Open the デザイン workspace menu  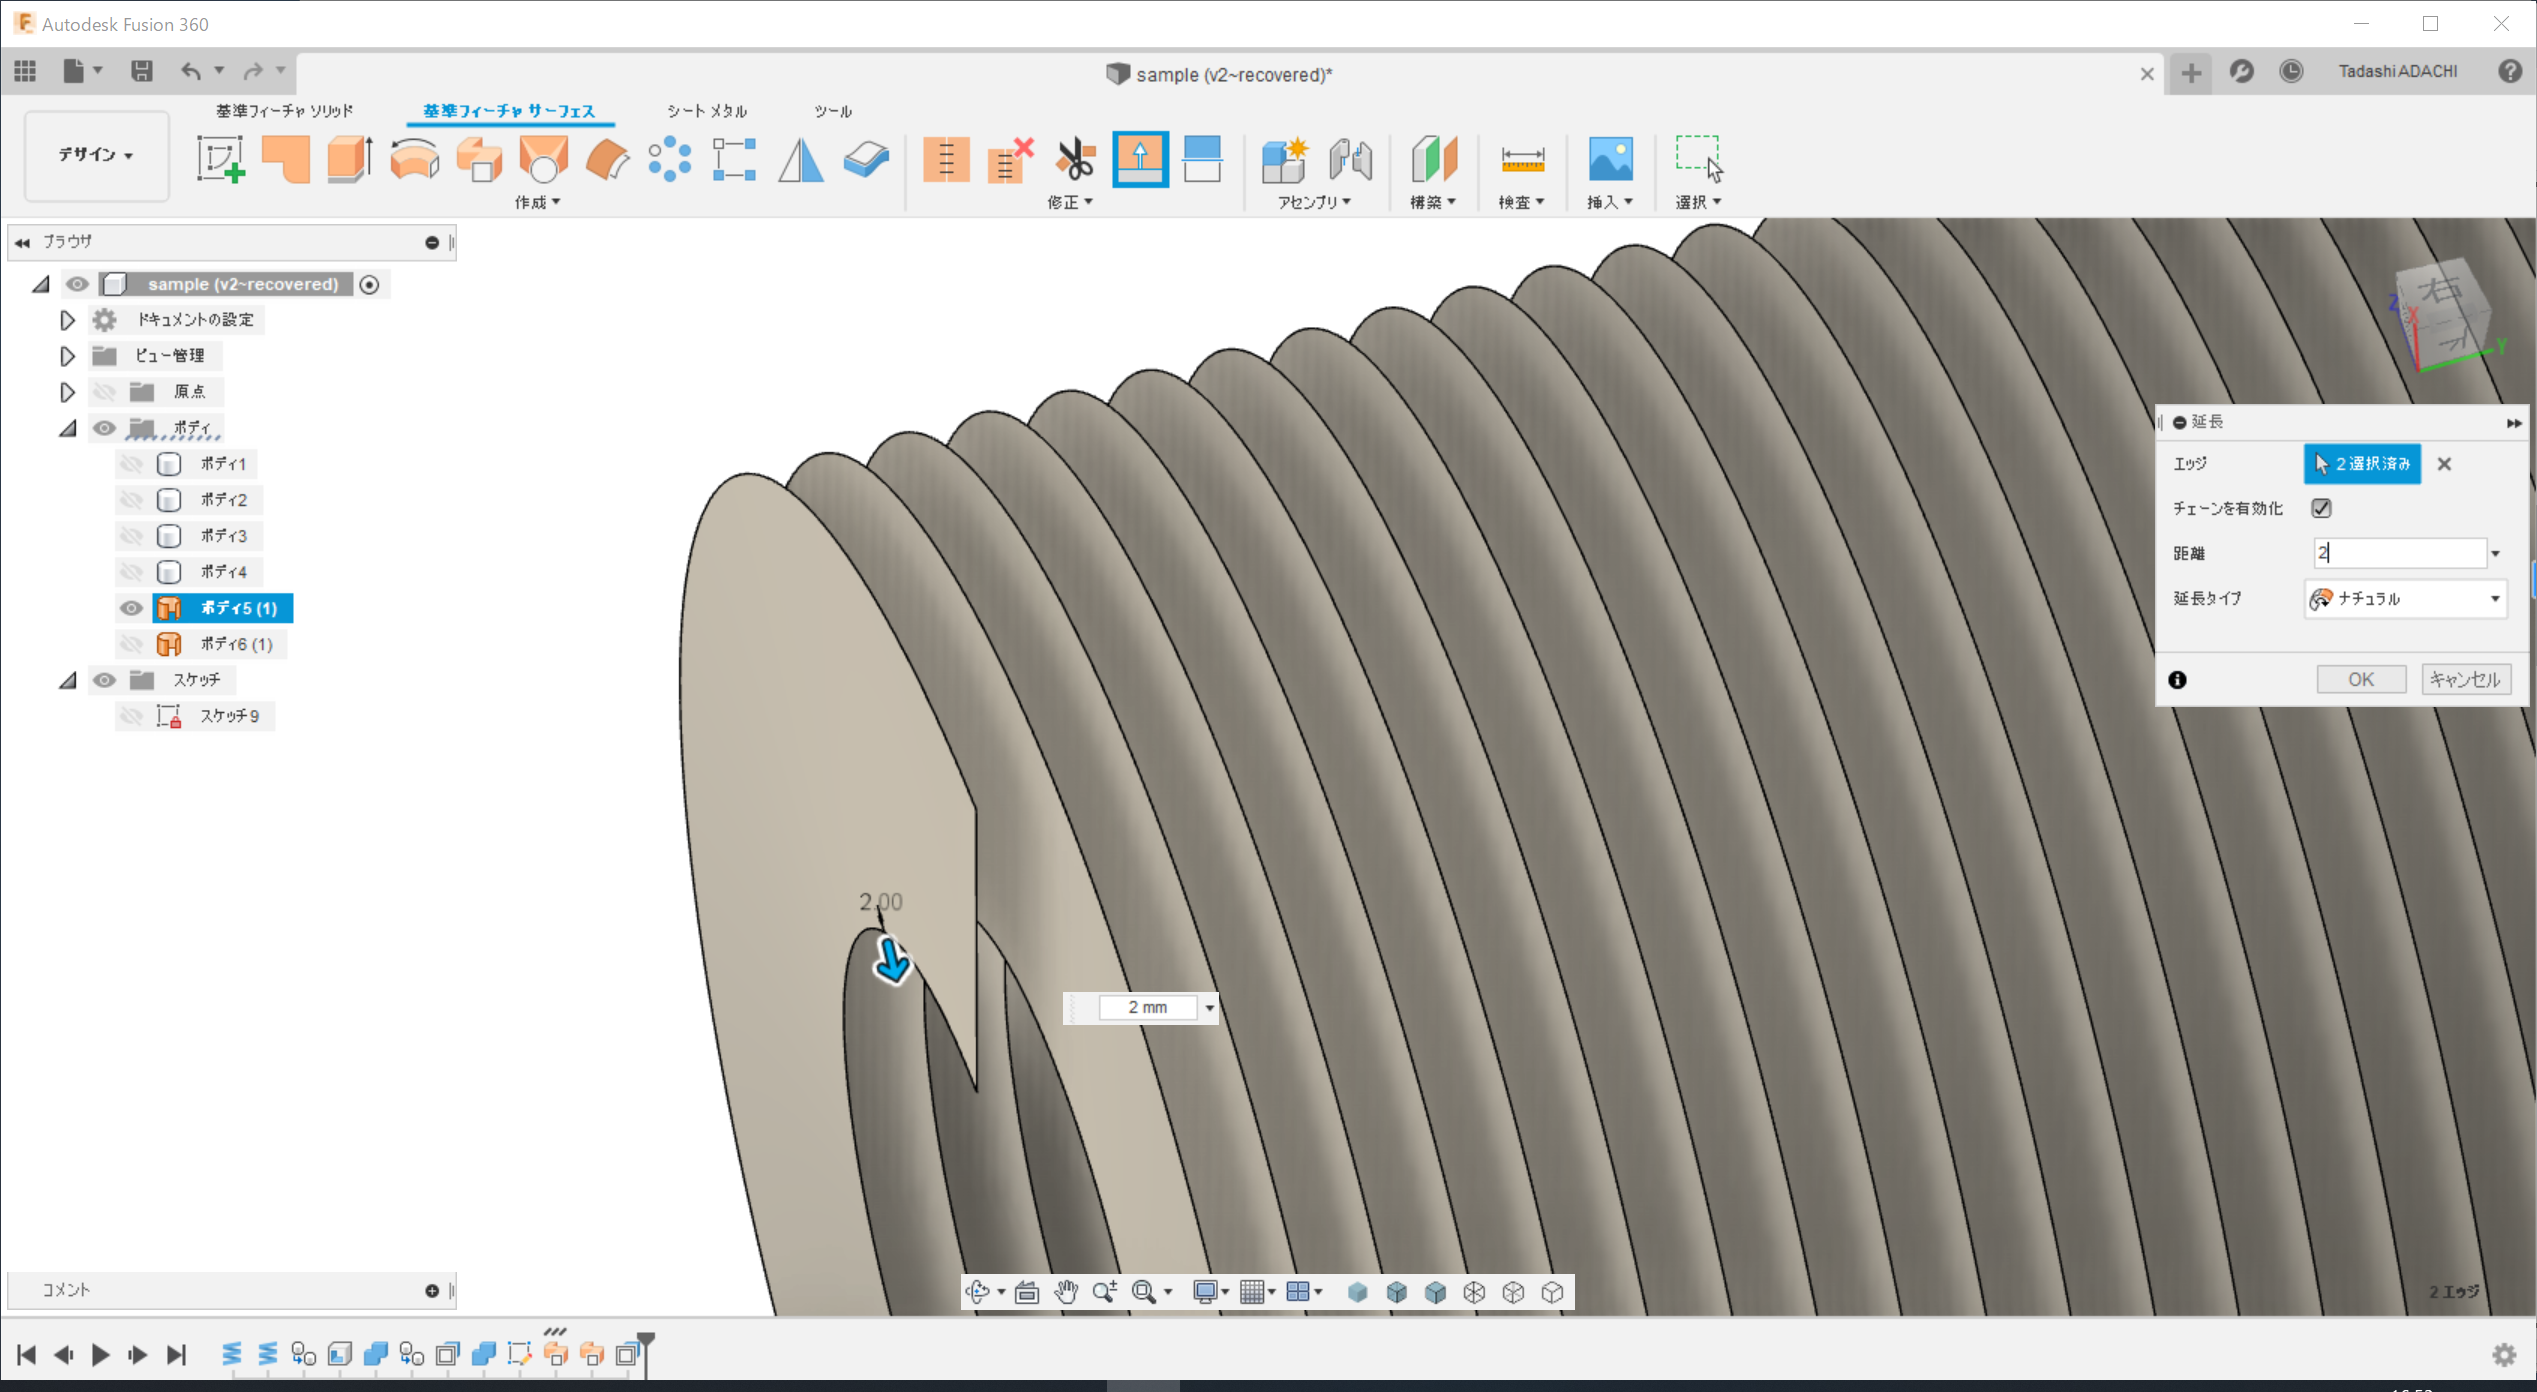(95, 156)
